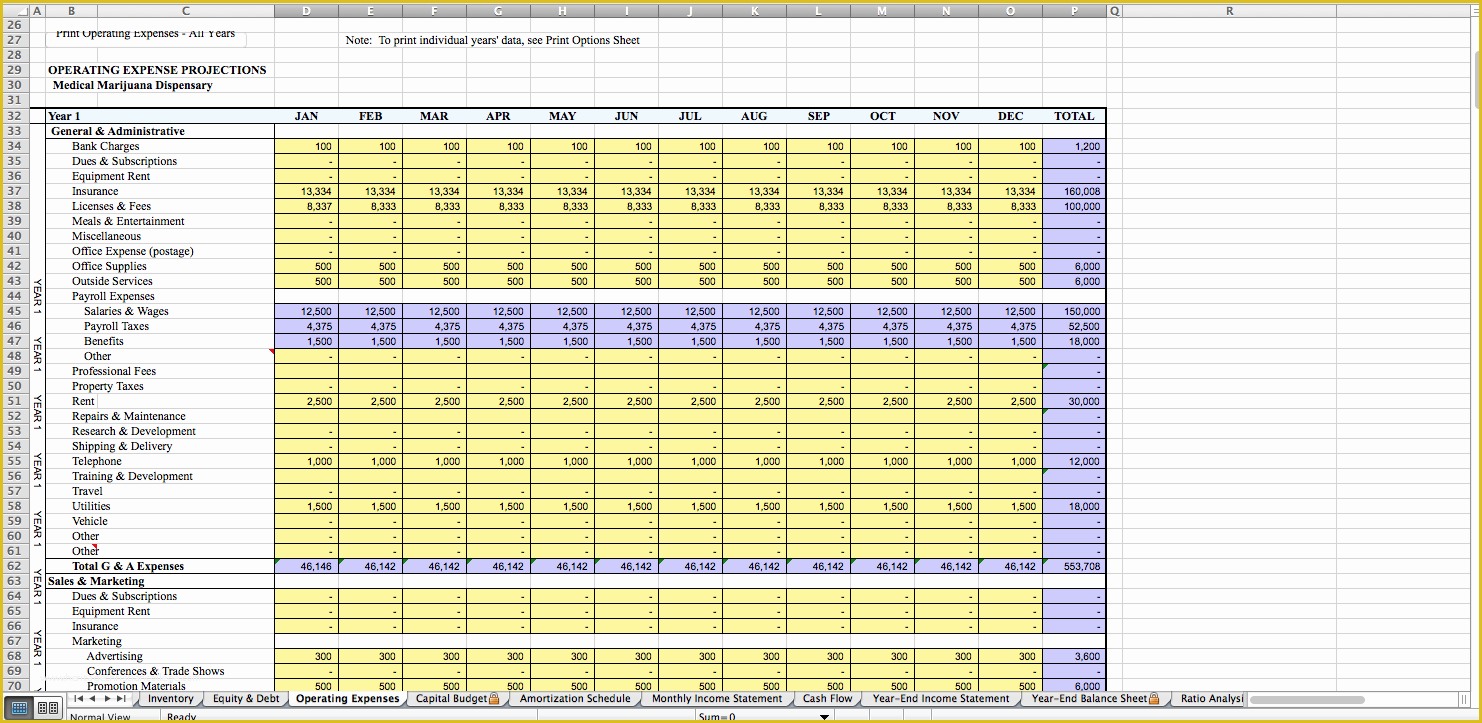Select column R header

[1229, 11]
